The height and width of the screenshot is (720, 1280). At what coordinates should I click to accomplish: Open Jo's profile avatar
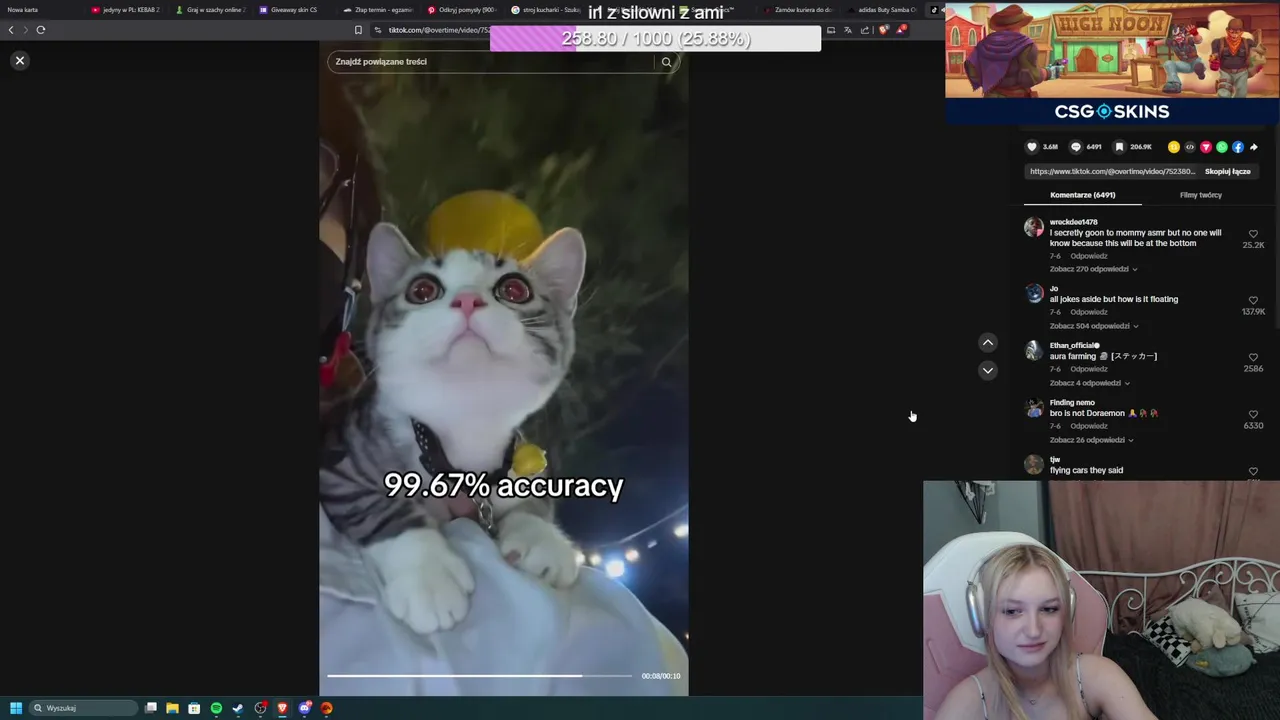pos(1034,293)
